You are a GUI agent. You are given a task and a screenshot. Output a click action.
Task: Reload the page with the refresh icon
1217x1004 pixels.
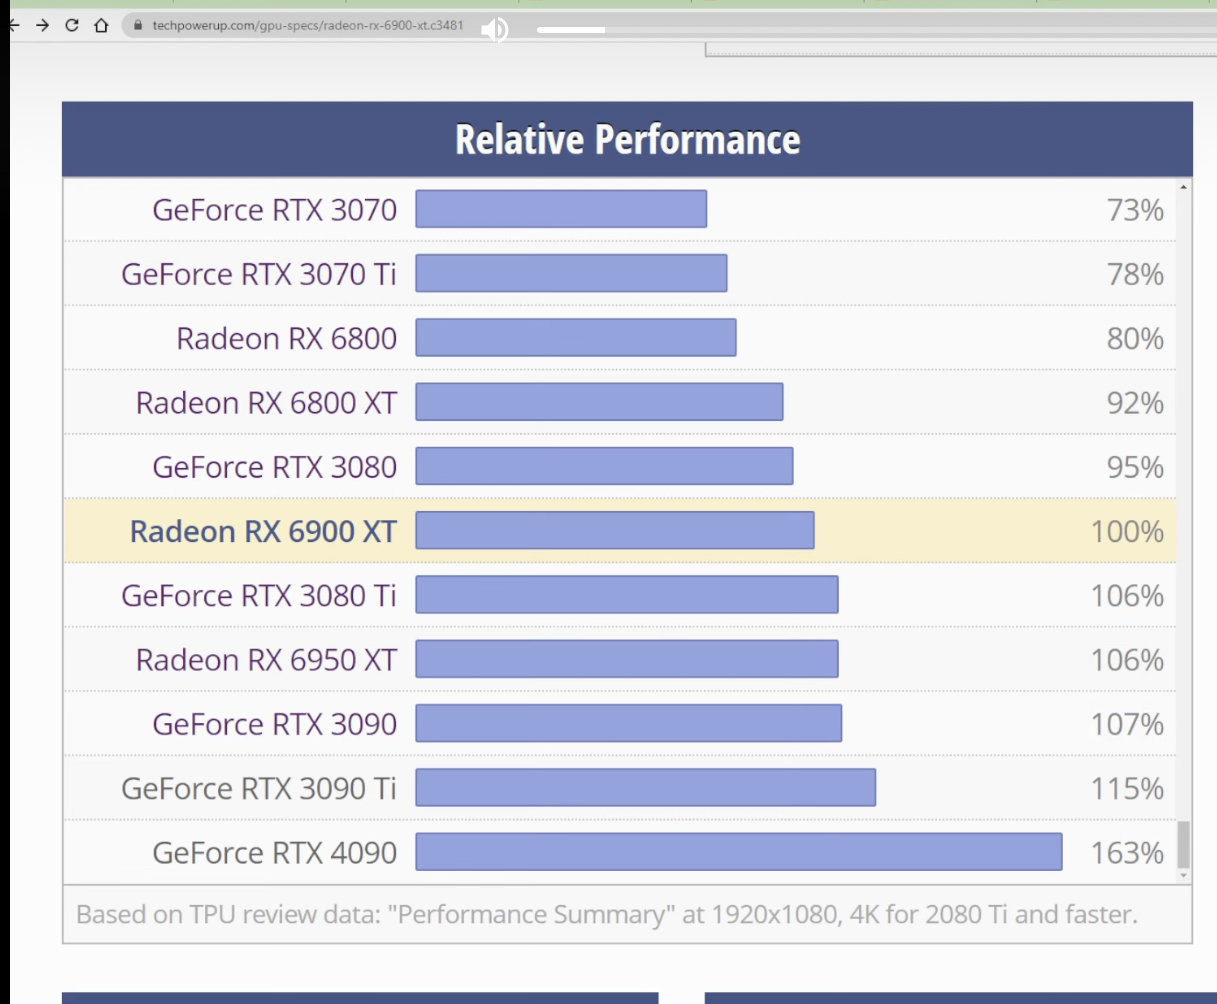71,26
